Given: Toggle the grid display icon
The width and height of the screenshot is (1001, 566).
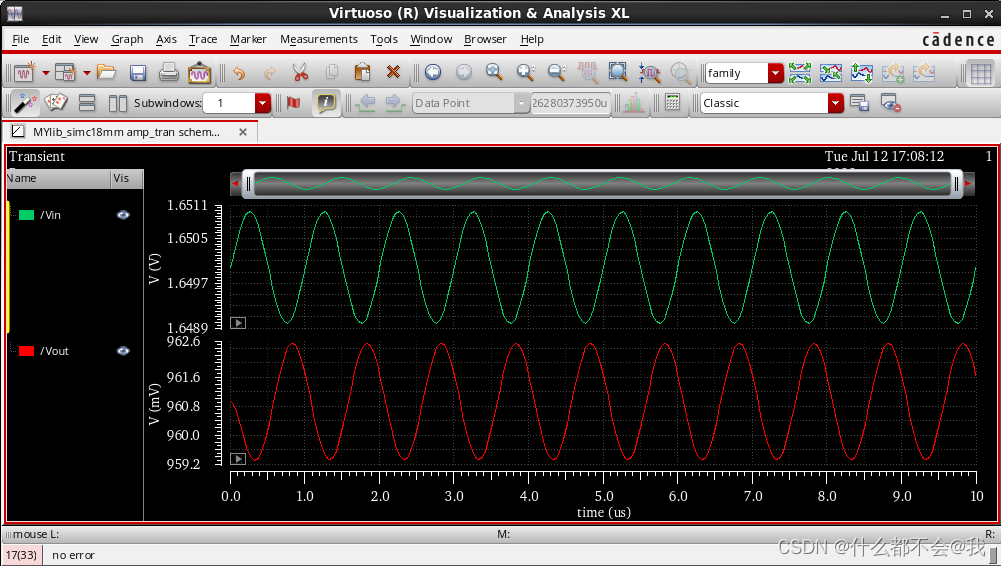Looking at the screenshot, I should [x=981, y=73].
